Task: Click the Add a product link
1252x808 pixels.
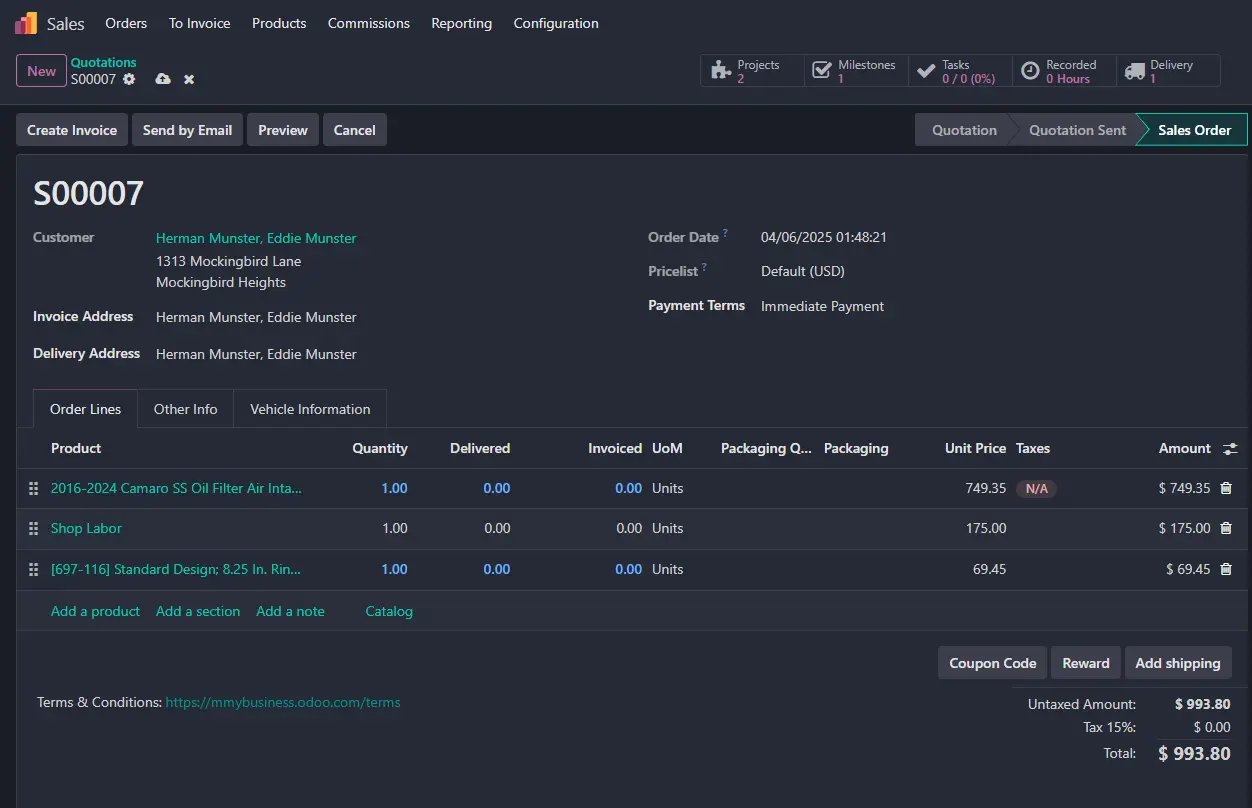Action: coord(95,611)
